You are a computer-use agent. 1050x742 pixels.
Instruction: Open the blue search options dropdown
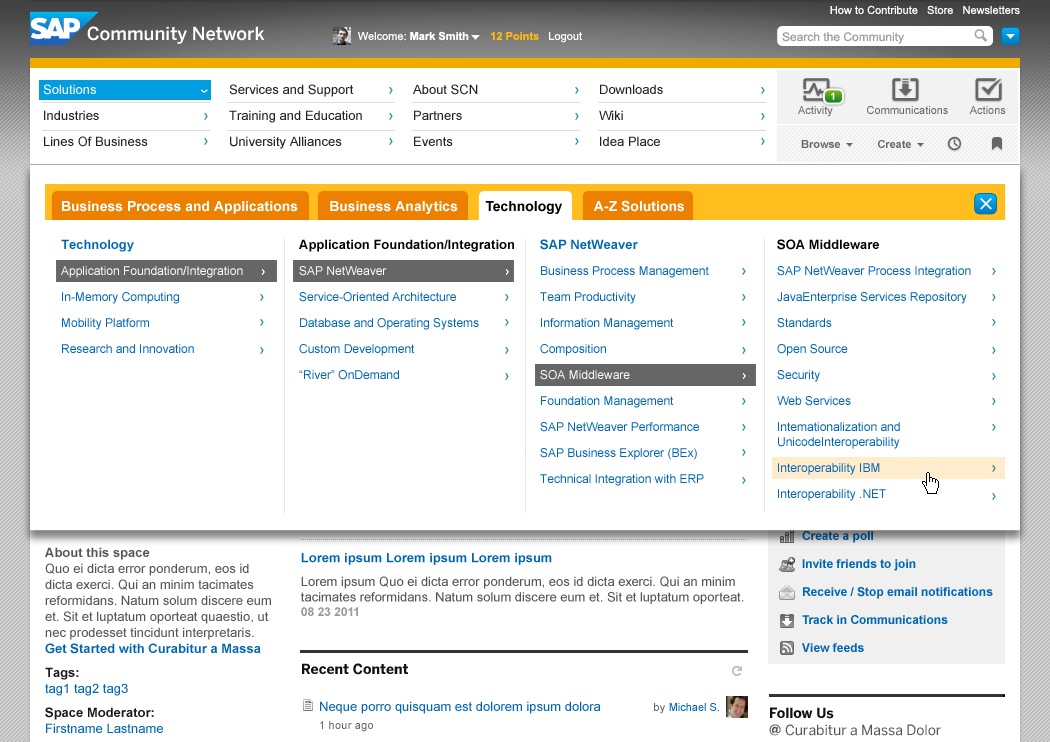[1010, 35]
